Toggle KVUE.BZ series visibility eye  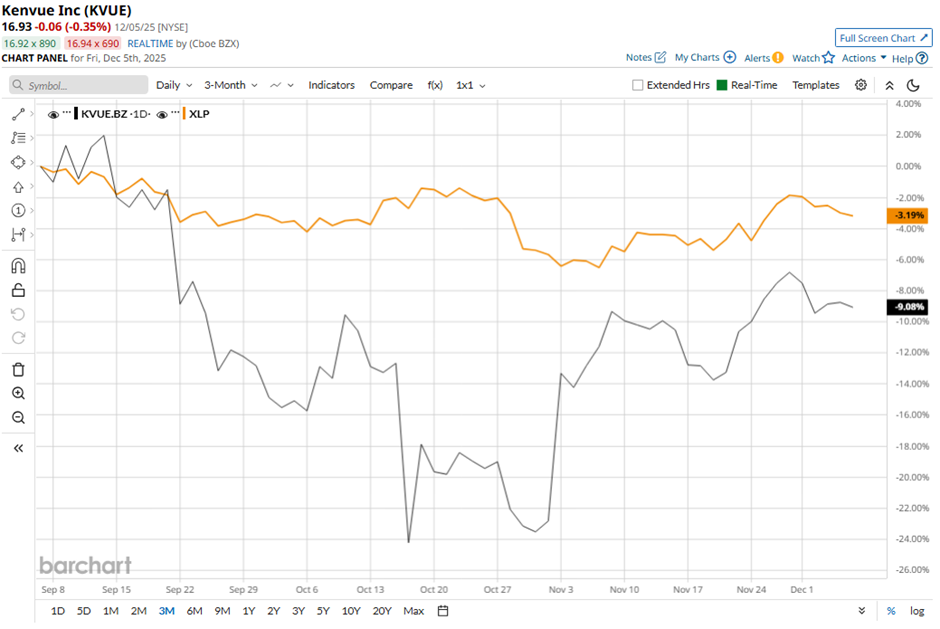tap(53, 115)
